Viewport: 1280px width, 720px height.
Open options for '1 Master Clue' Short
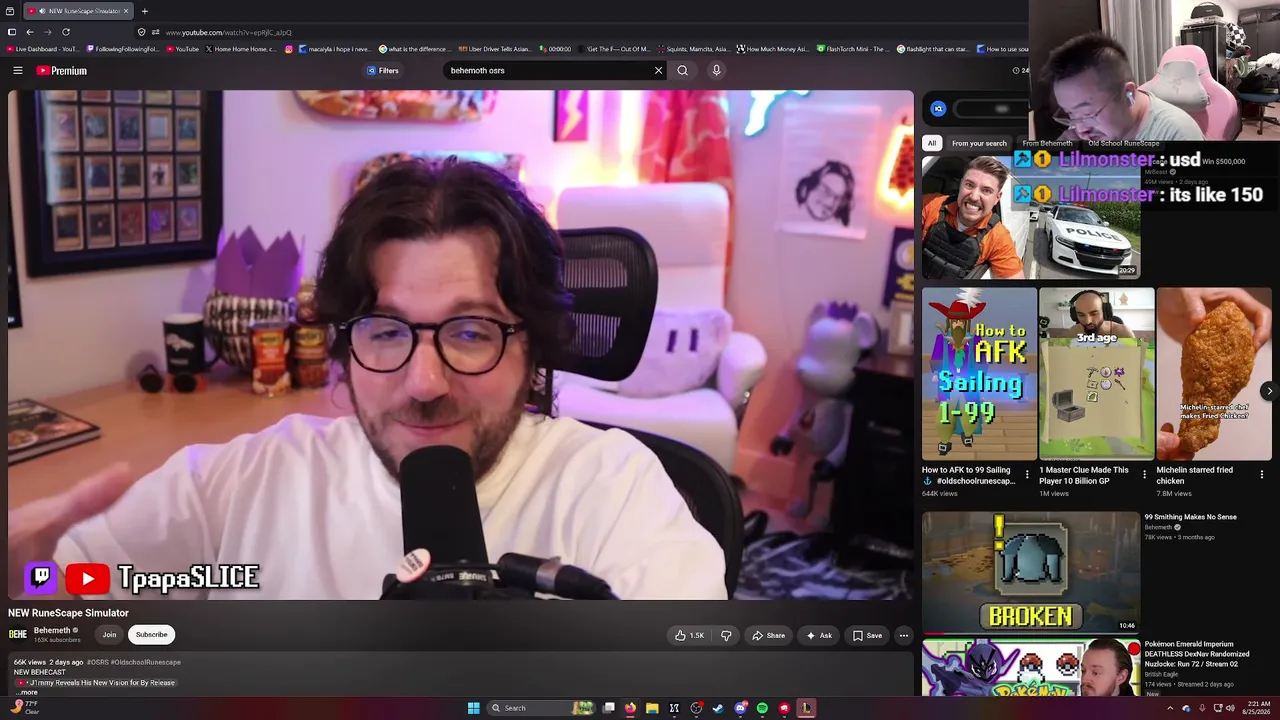click(x=1145, y=475)
